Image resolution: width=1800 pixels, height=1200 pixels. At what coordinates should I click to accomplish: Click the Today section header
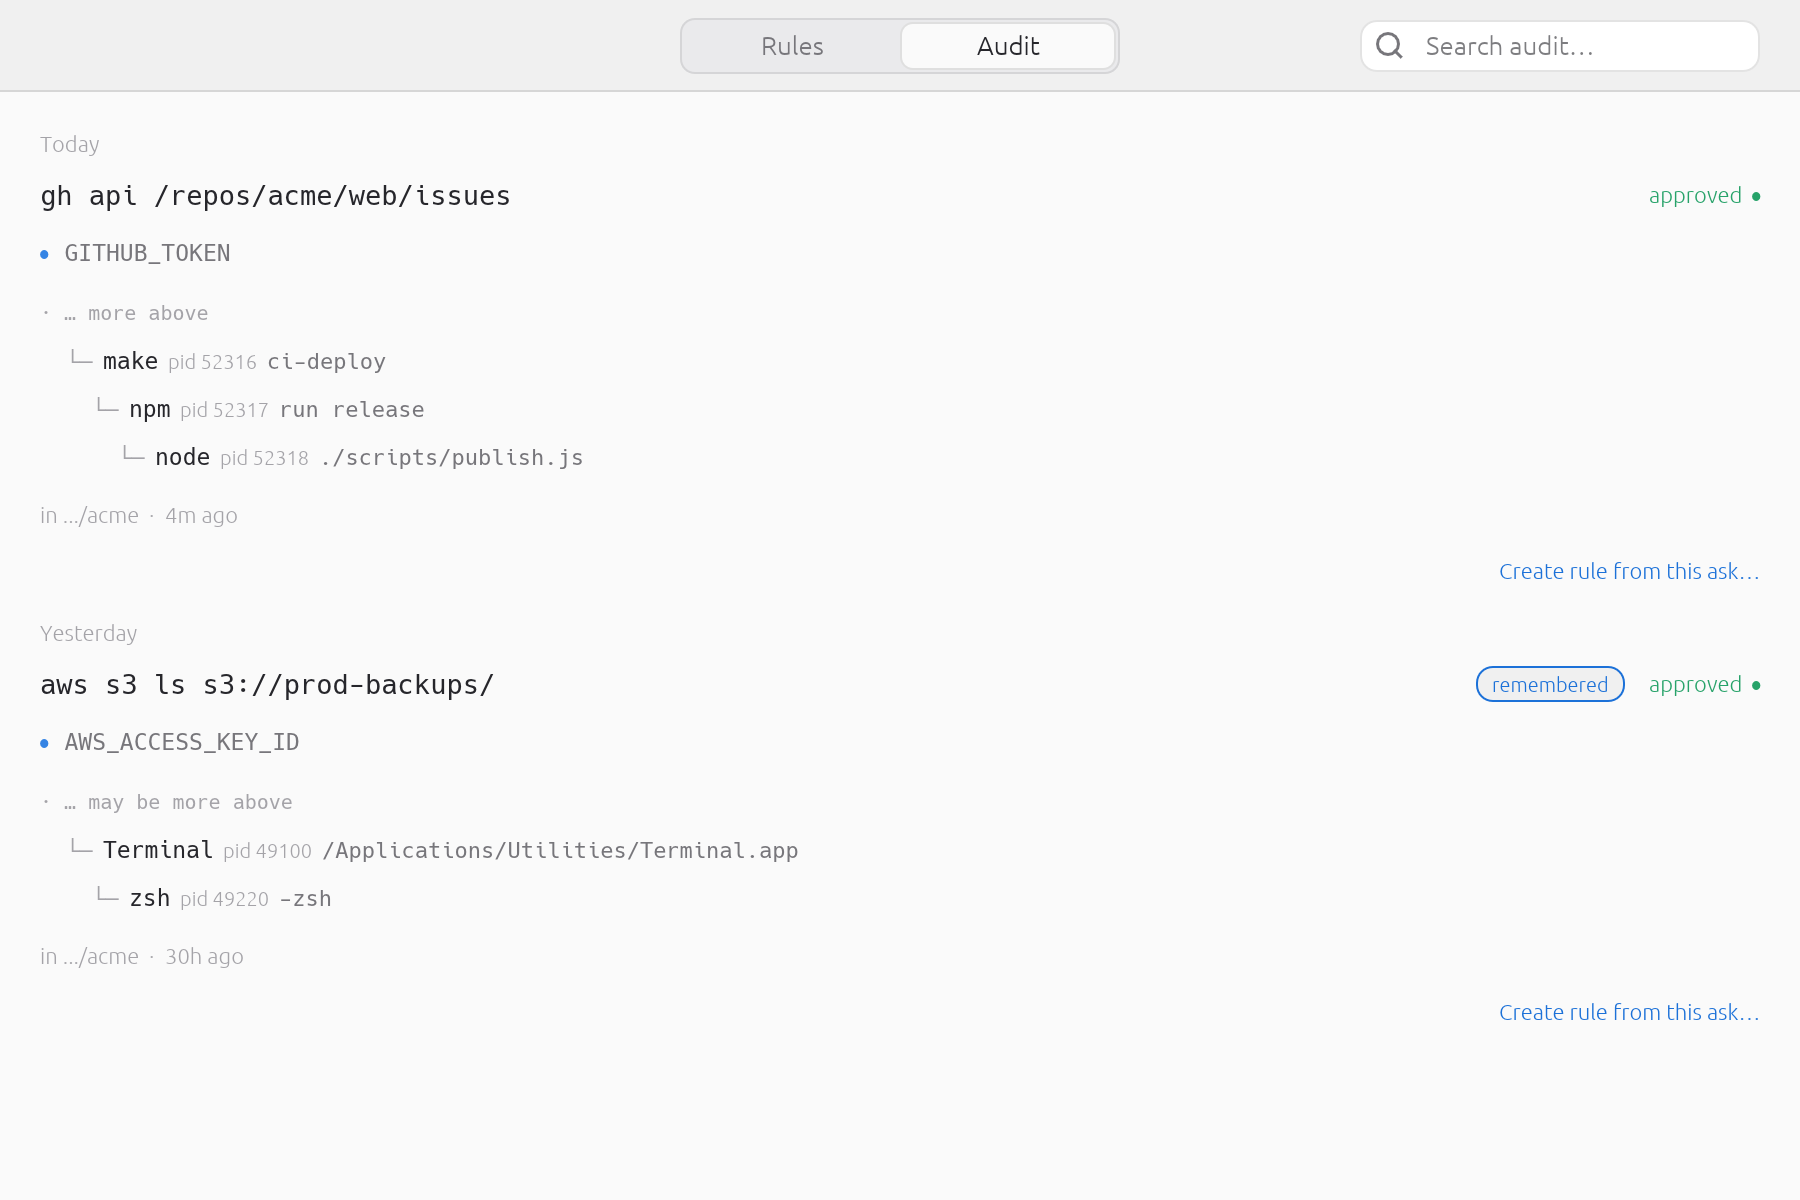tap(70, 144)
